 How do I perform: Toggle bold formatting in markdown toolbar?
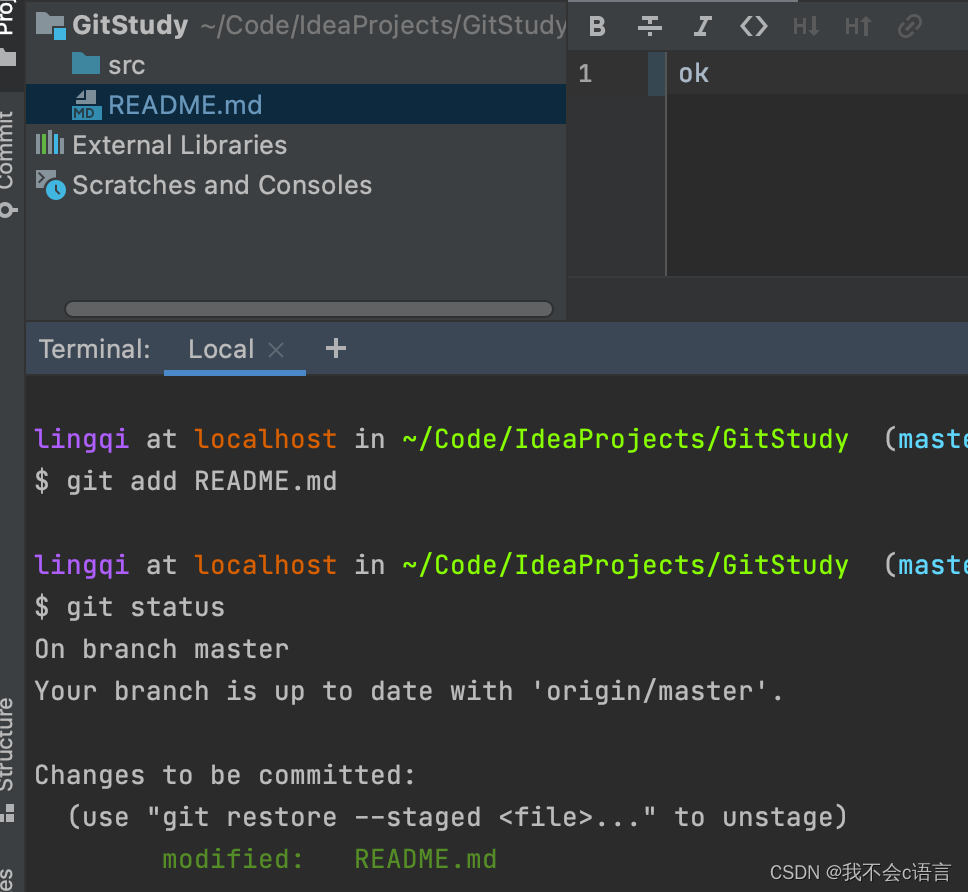597,26
